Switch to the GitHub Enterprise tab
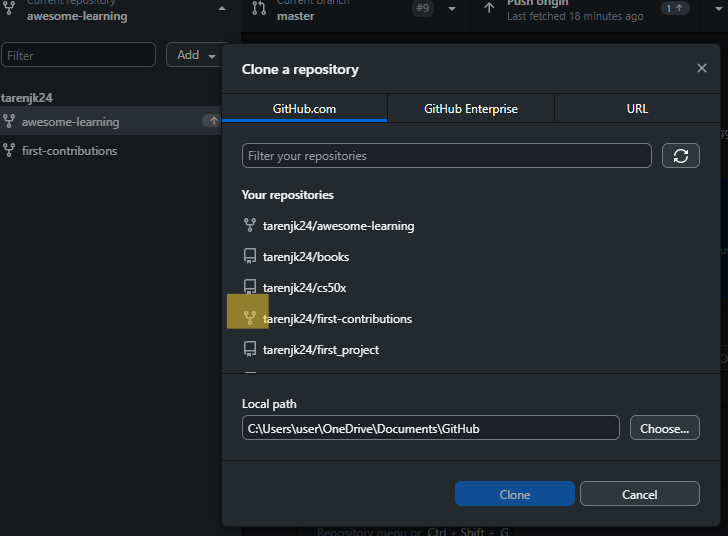This screenshot has height=536, width=728. coord(471,109)
